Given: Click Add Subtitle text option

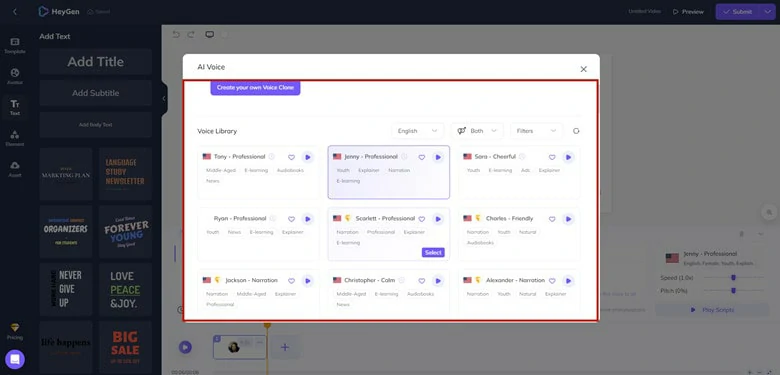Looking at the screenshot, I should point(96,93).
